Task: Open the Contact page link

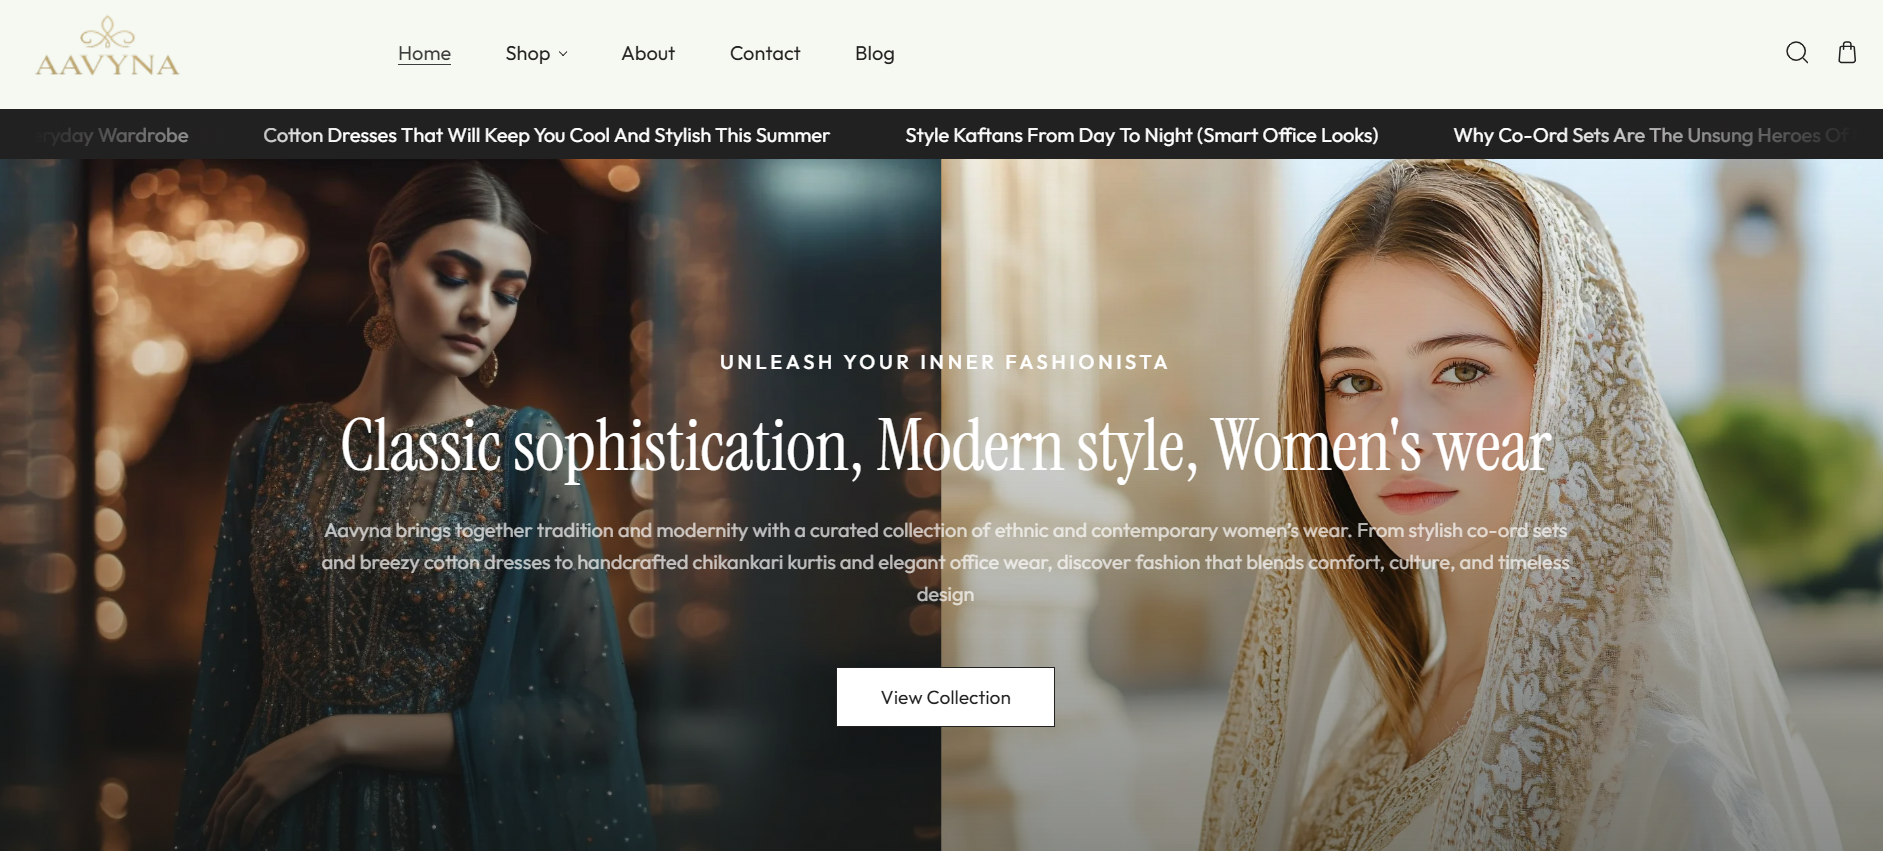Action: coord(764,54)
